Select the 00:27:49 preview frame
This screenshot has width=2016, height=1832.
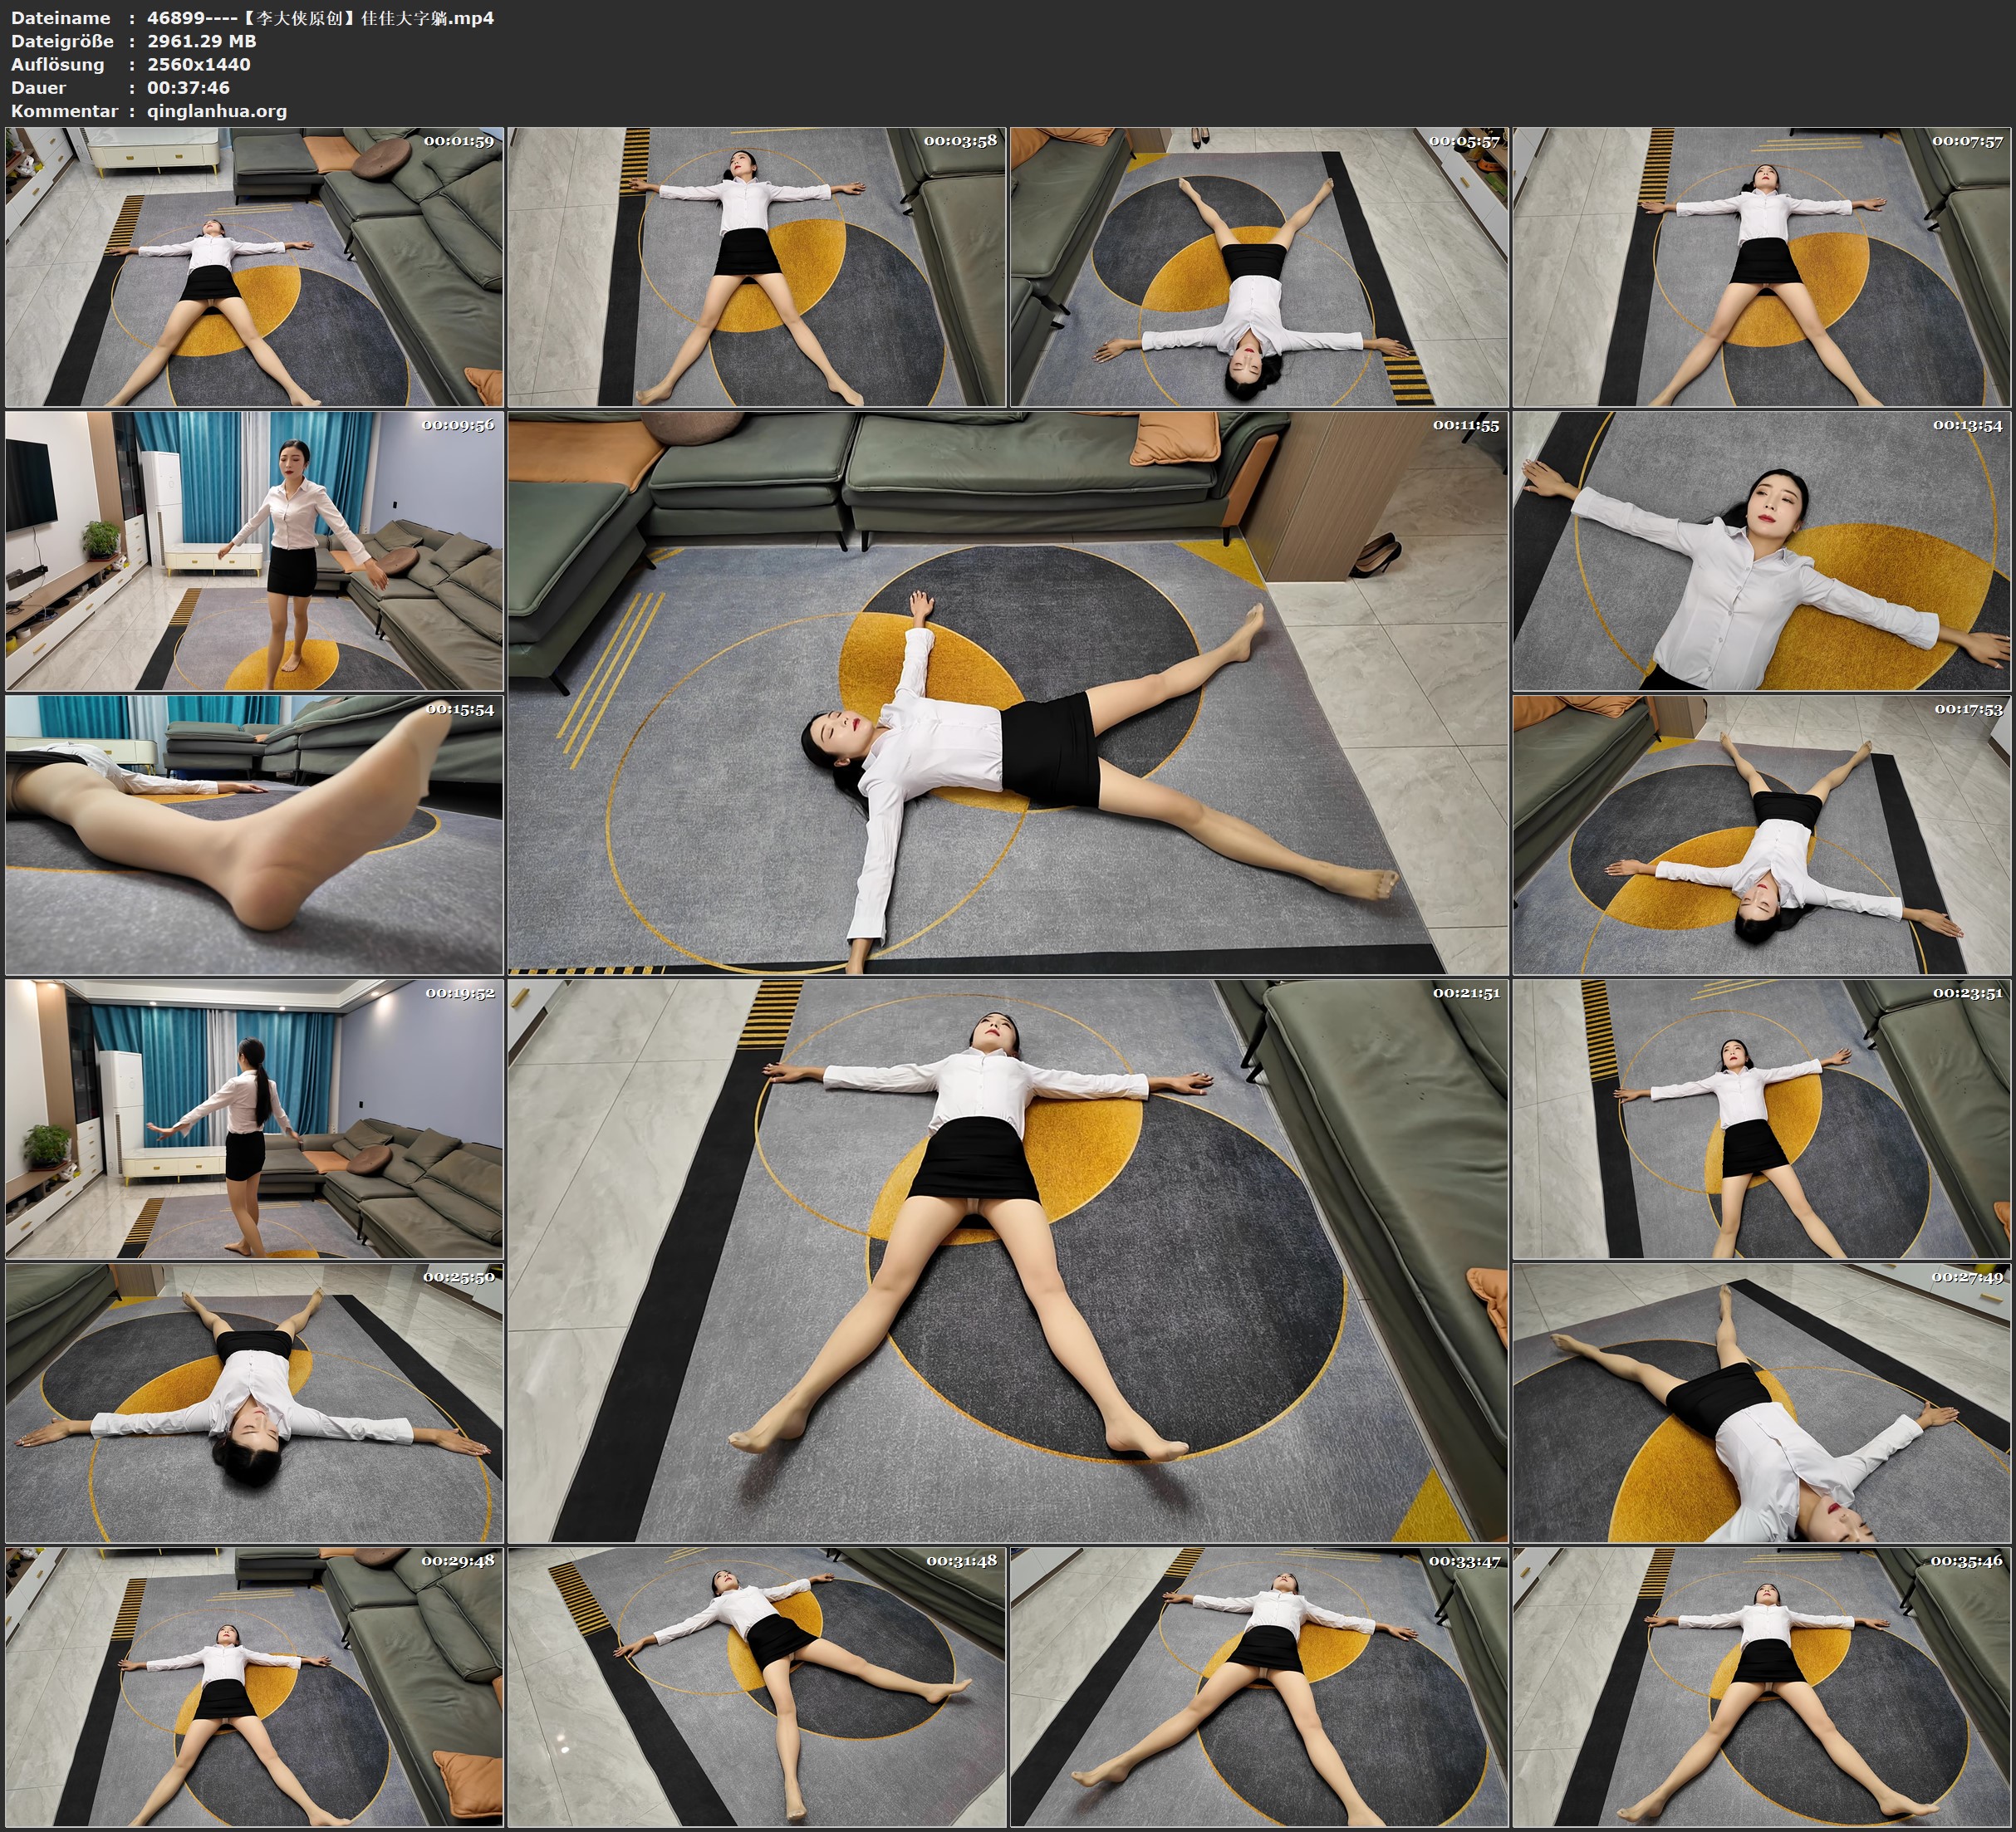pos(1762,1403)
